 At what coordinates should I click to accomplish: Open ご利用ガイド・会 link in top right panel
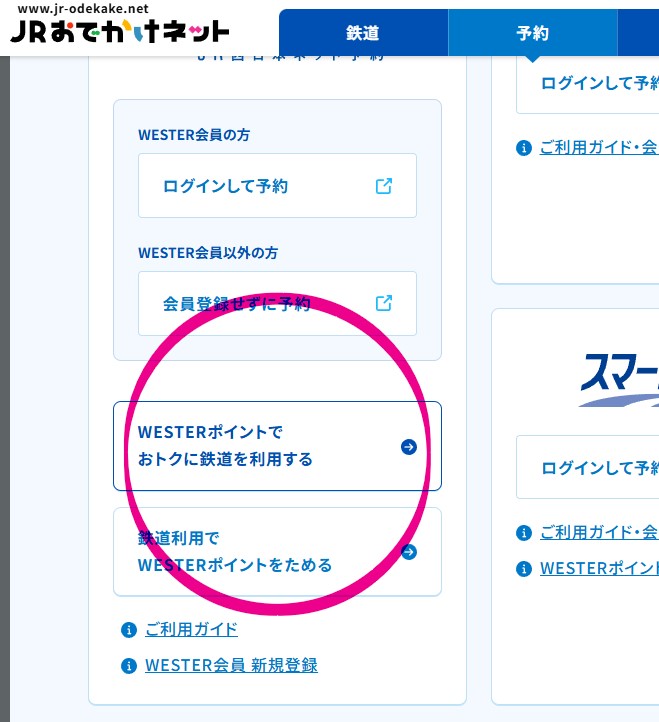coord(599,147)
